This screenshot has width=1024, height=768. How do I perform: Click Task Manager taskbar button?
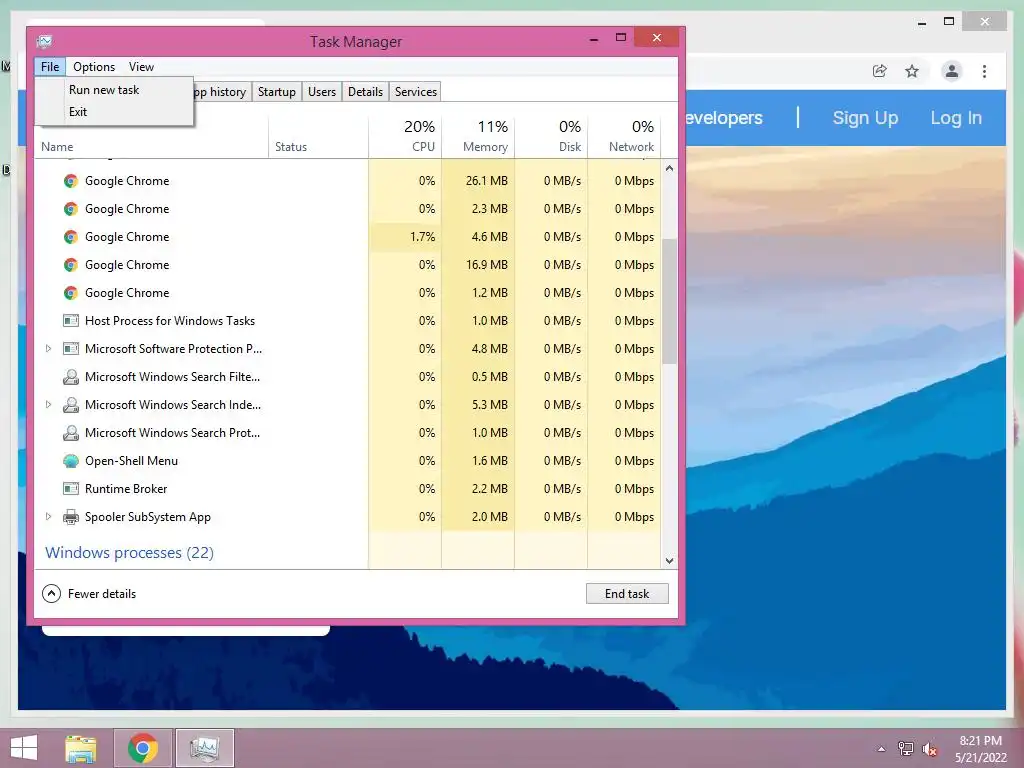click(205, 748)
